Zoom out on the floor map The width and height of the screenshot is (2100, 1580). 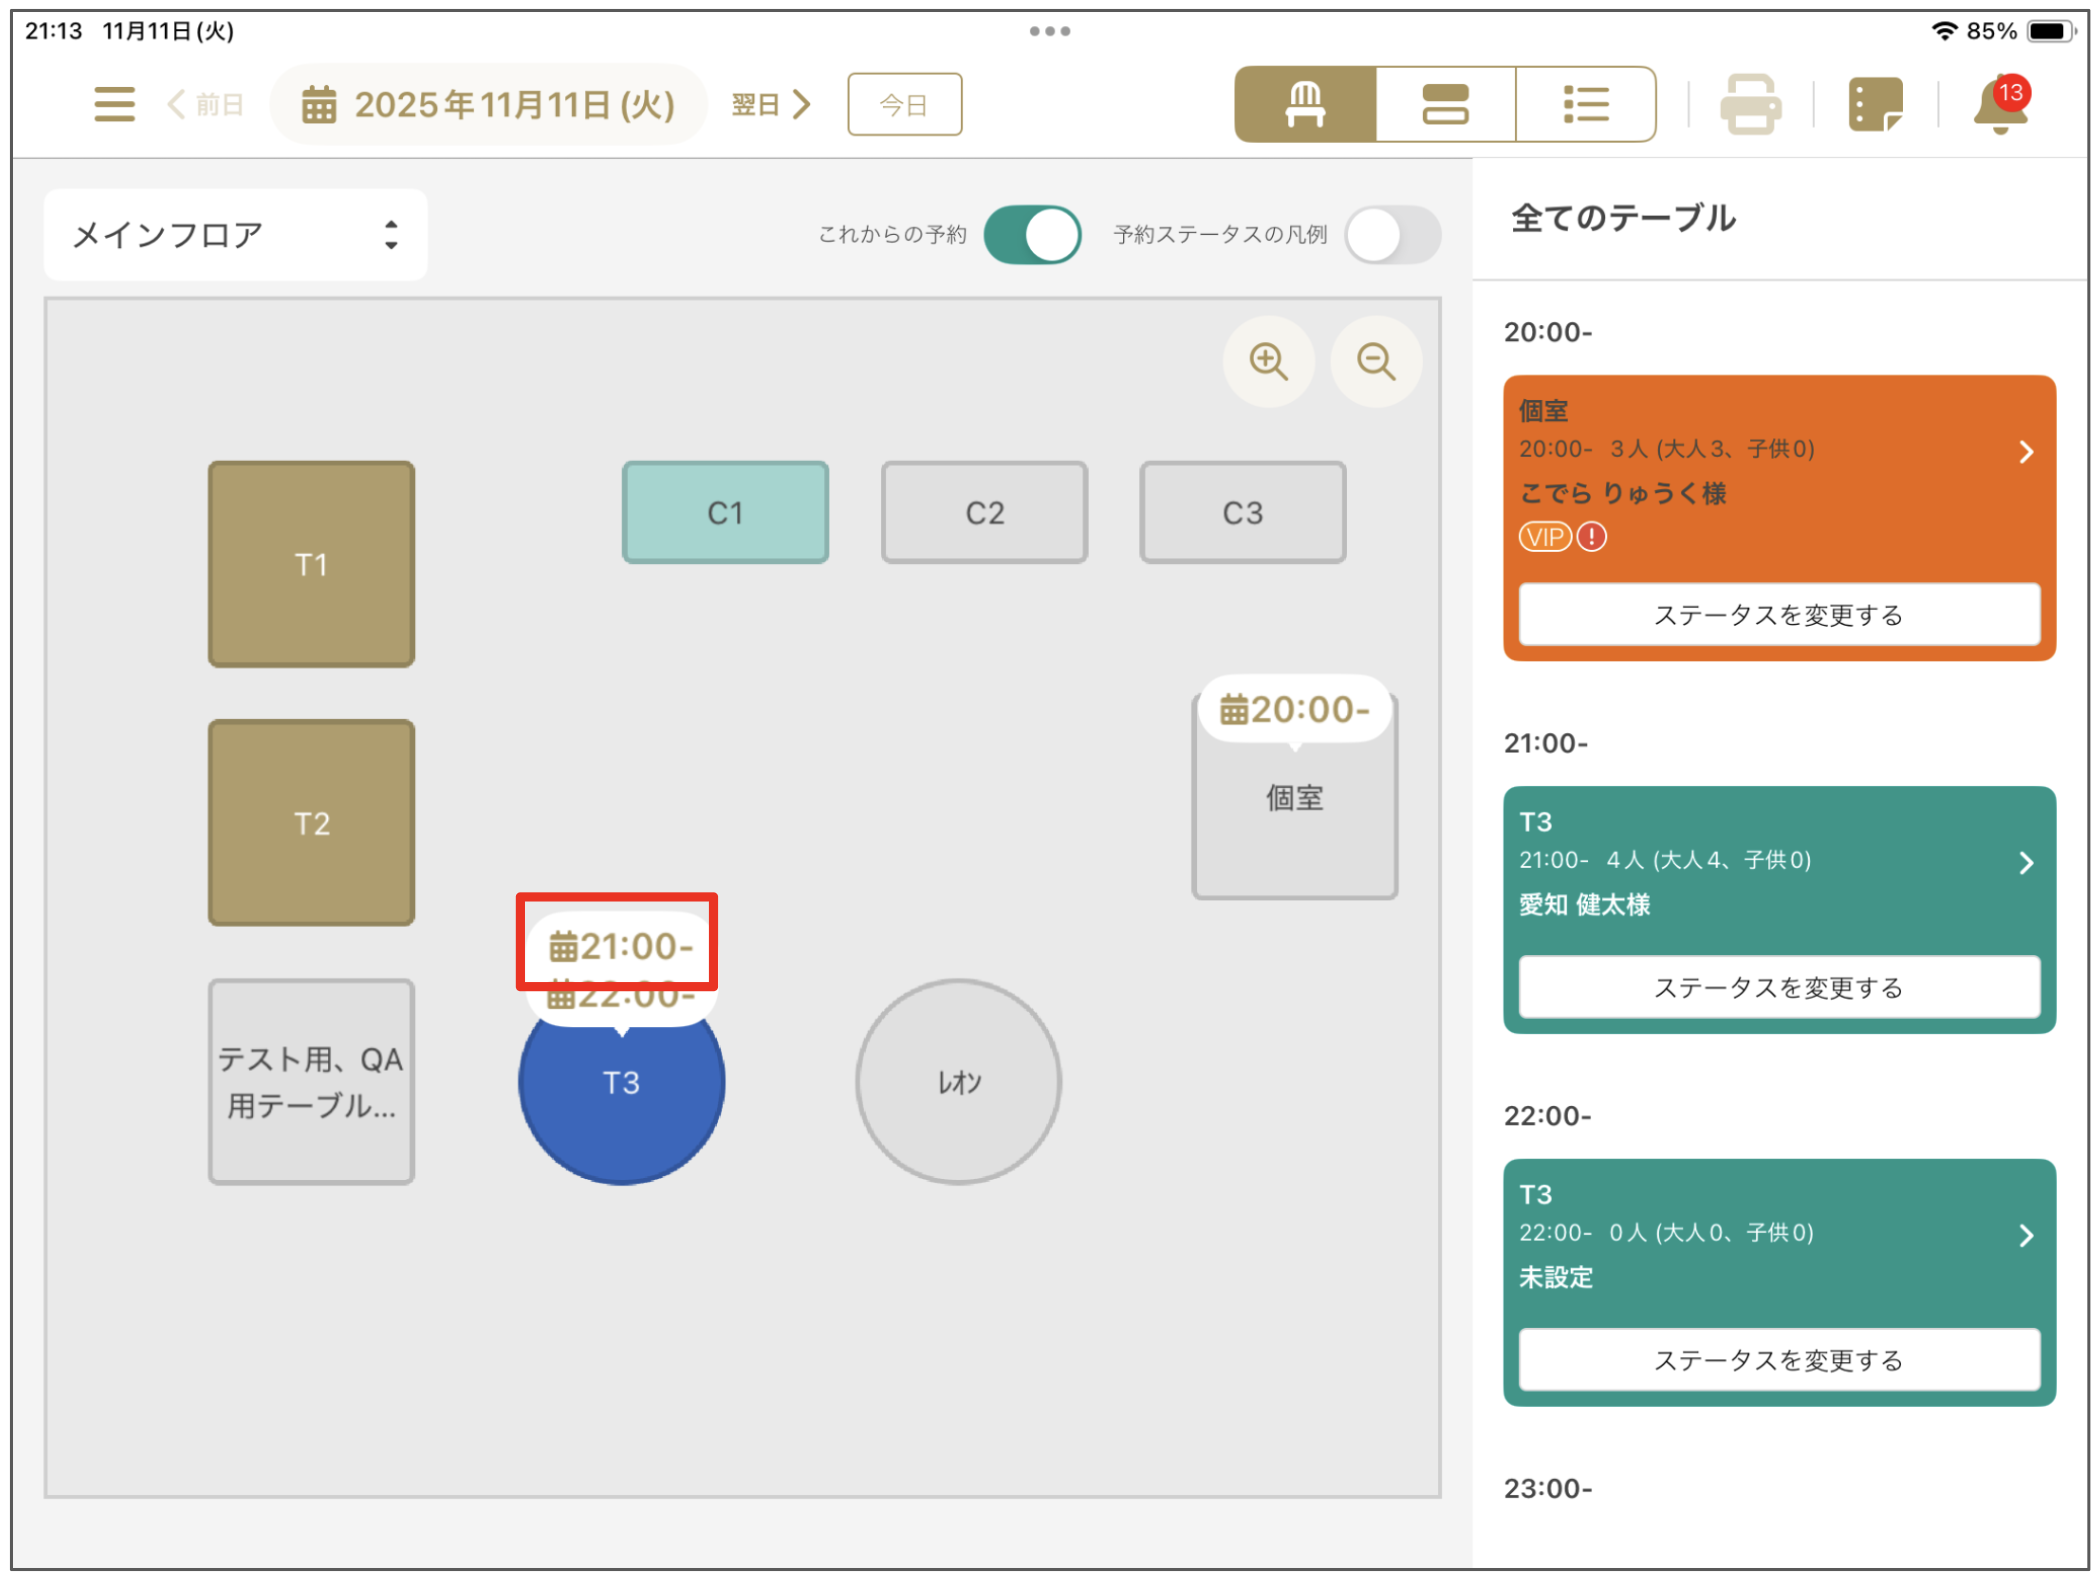(1375, 361)
